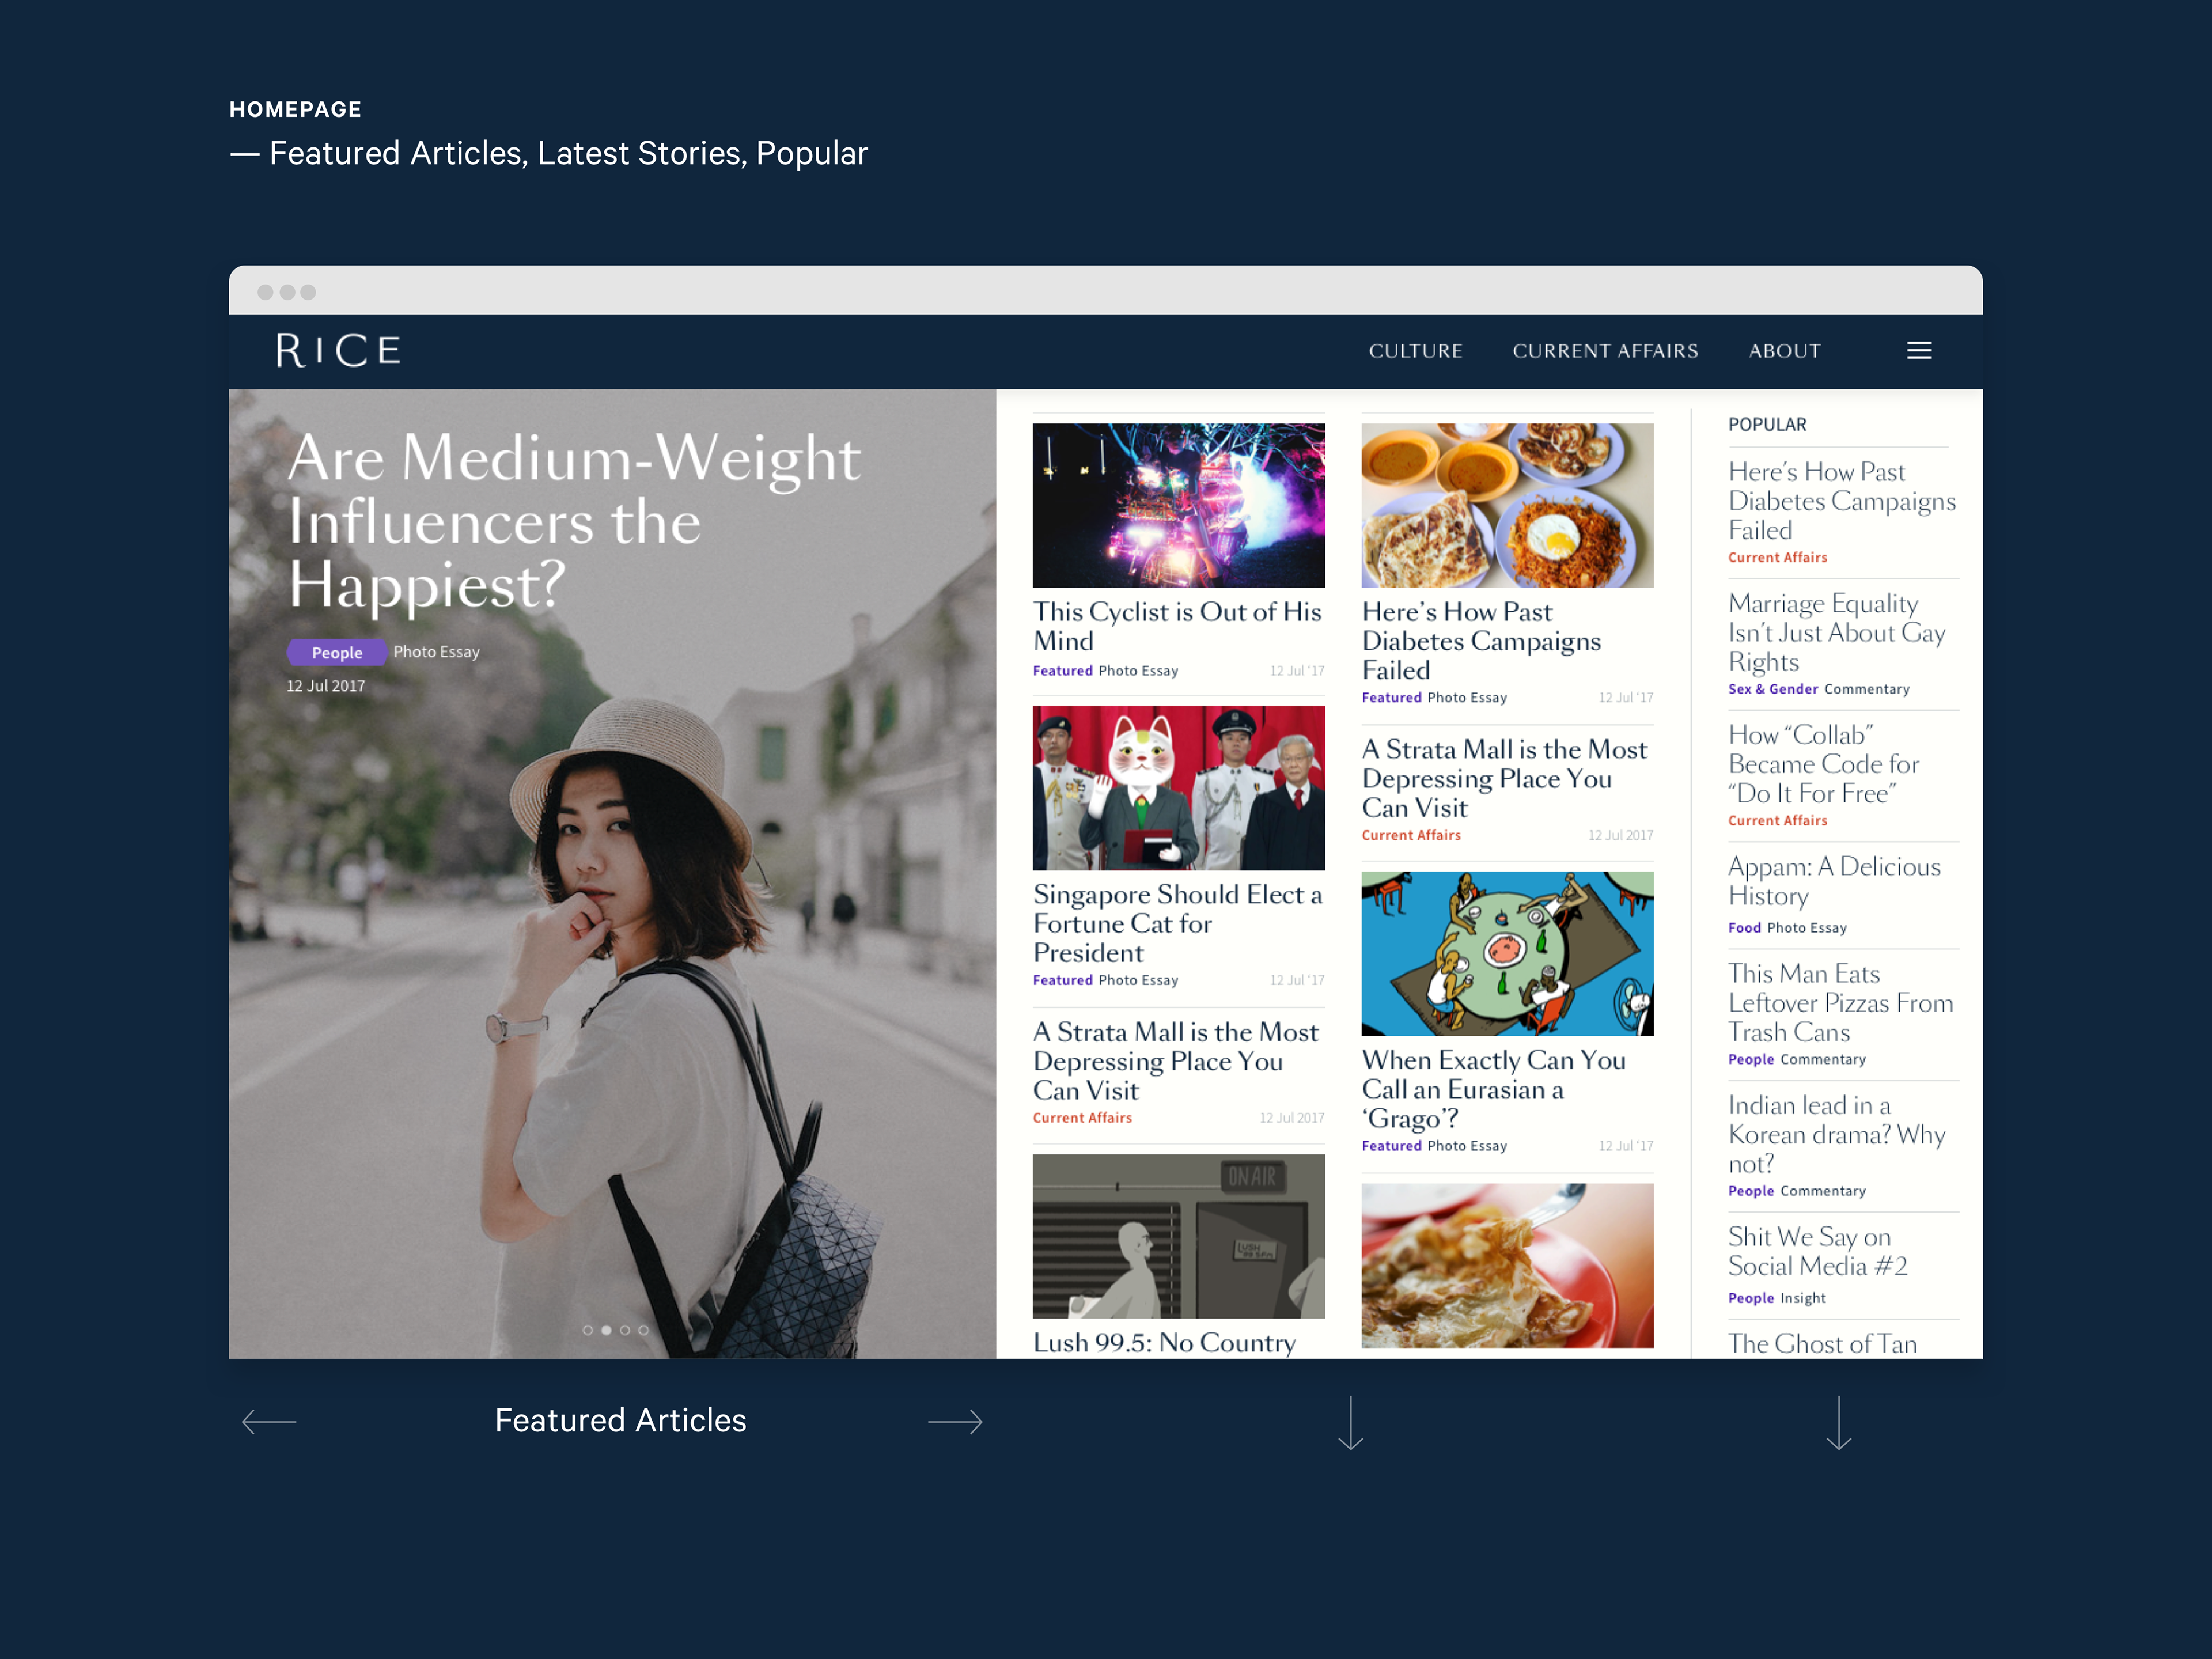Open the ON AIR radio illustration thumbnail
Image resolution: width=2212 pixels, height=1659 pixels.
[x=1178, y=1236]
